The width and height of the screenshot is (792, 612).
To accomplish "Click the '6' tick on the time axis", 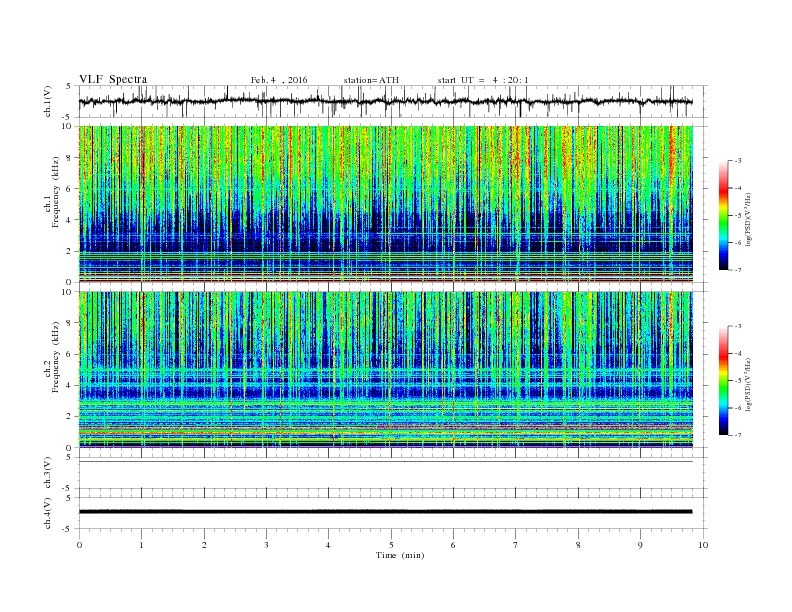I will pyautogui.click(x=453, y=545).
